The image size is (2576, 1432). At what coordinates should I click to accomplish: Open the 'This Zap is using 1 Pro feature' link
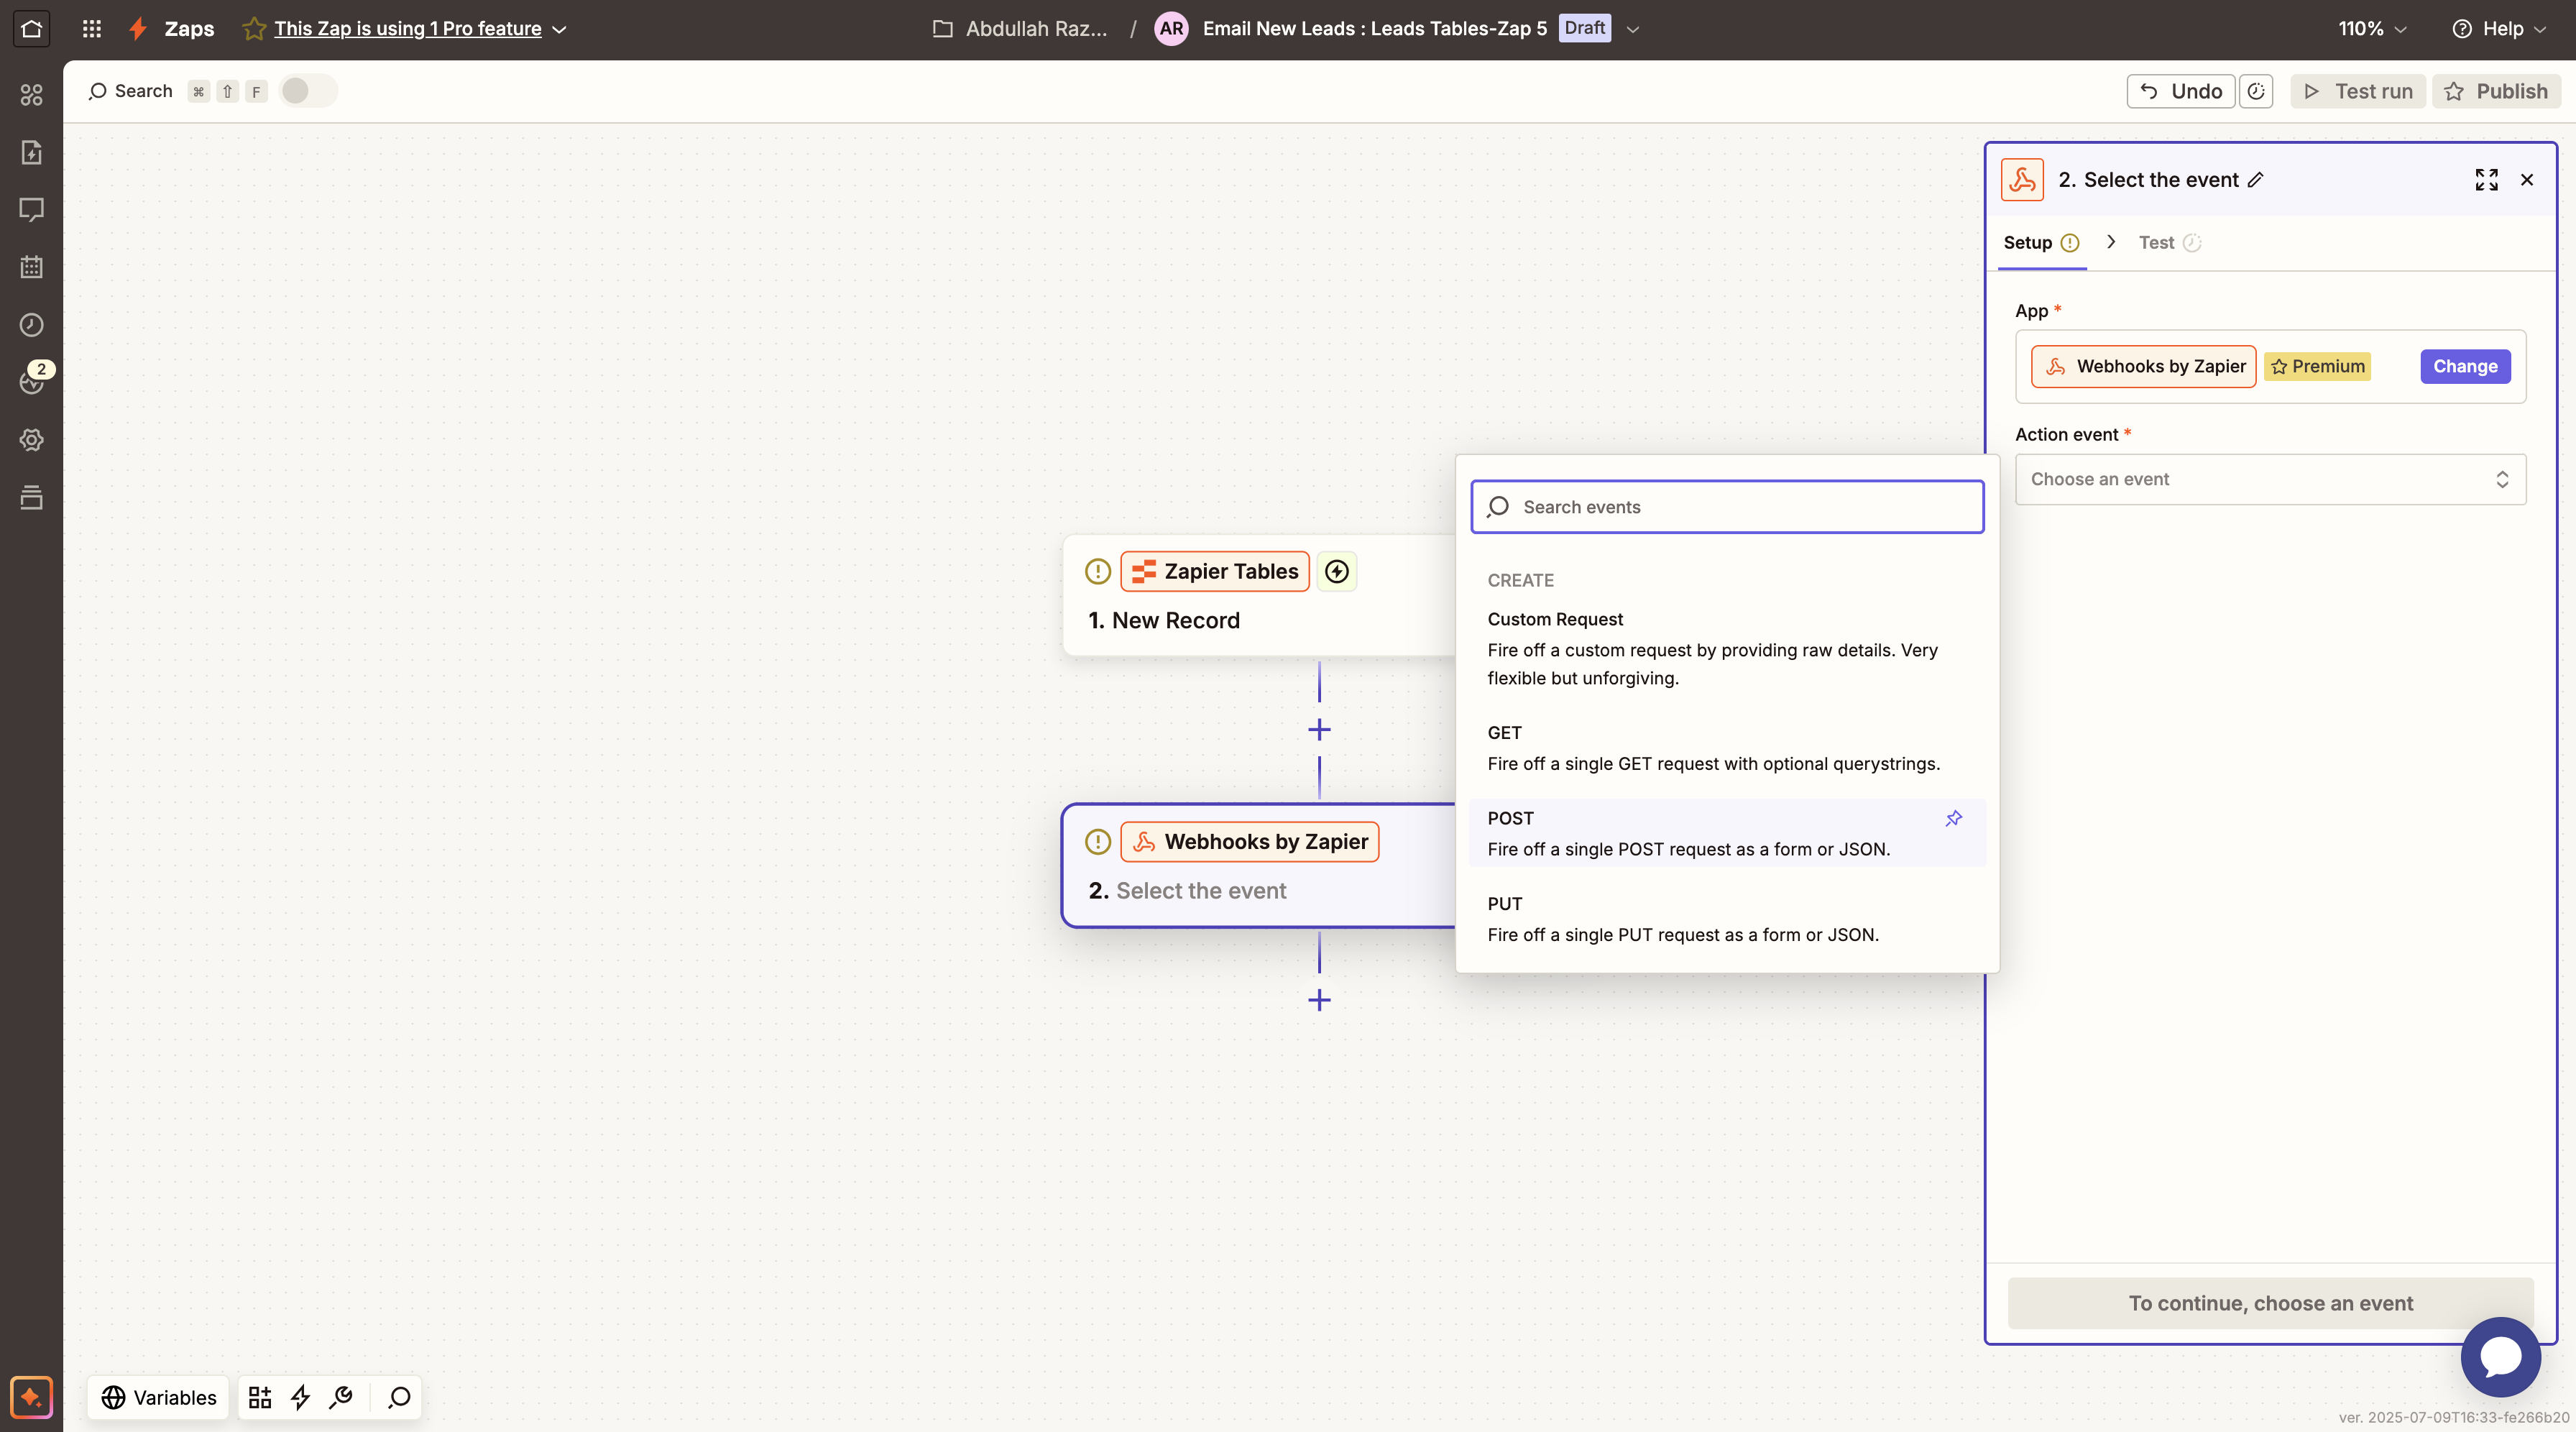(407, 29)
